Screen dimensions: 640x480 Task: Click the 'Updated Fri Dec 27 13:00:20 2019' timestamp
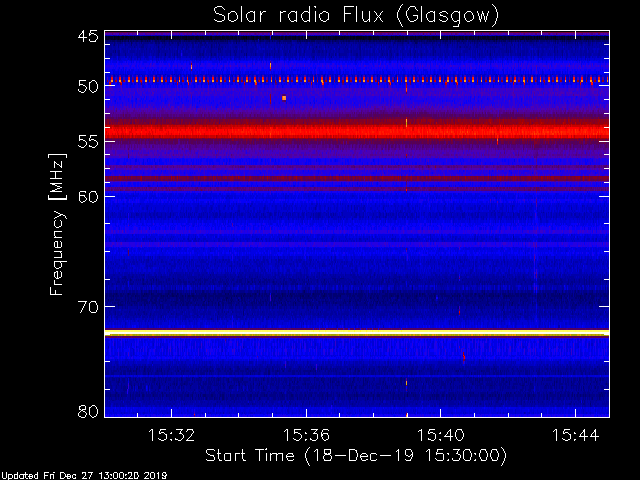coord(84,476)
